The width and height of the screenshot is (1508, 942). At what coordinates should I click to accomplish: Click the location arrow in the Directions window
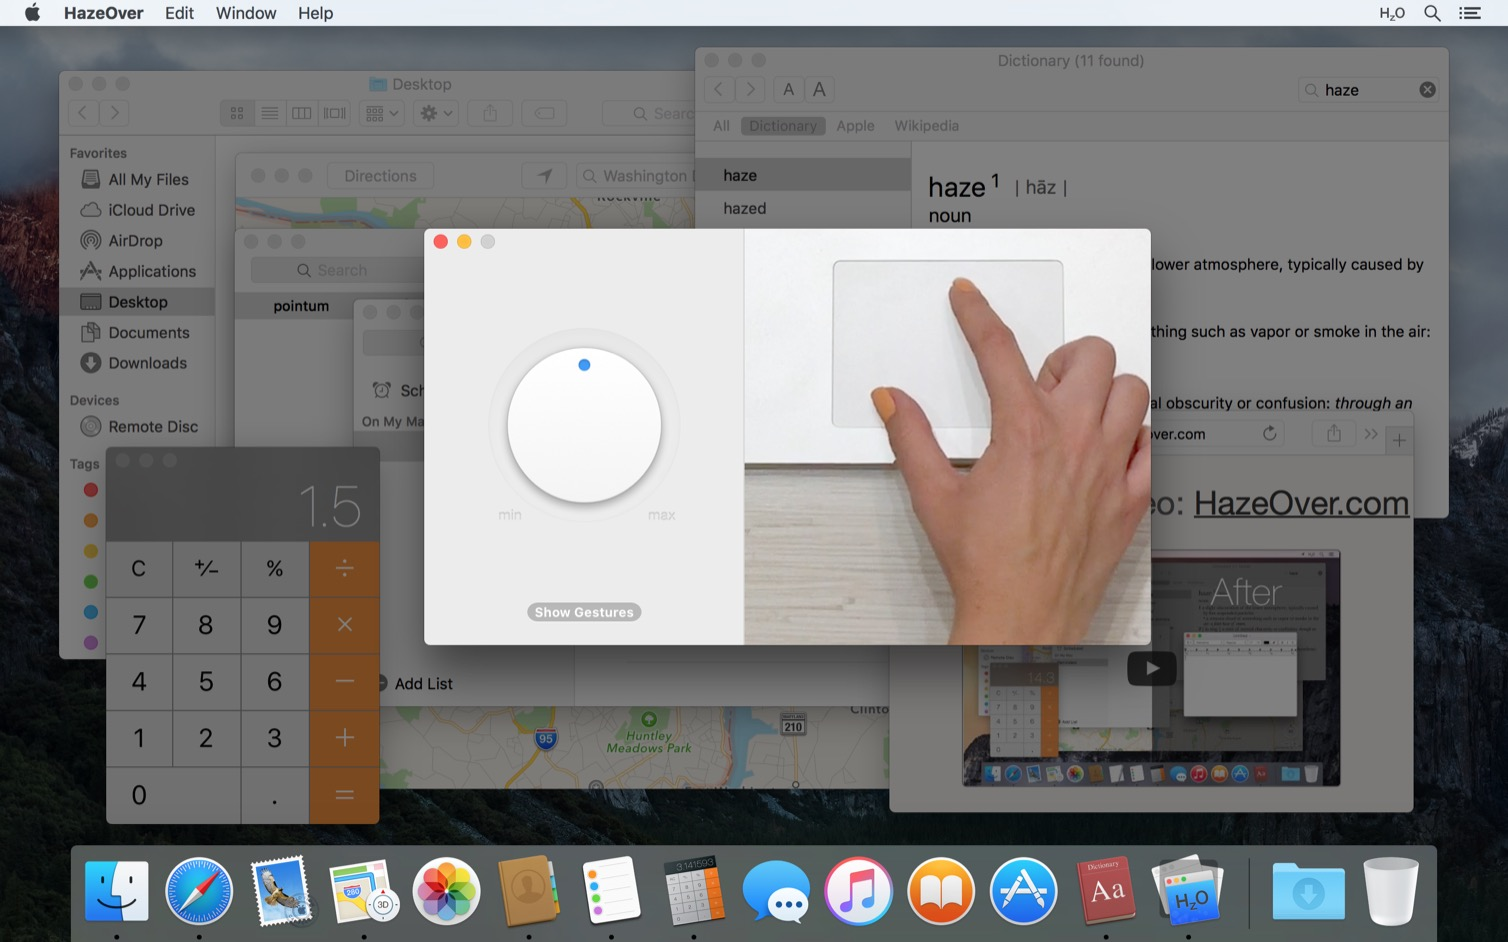[x=544, y=175]
